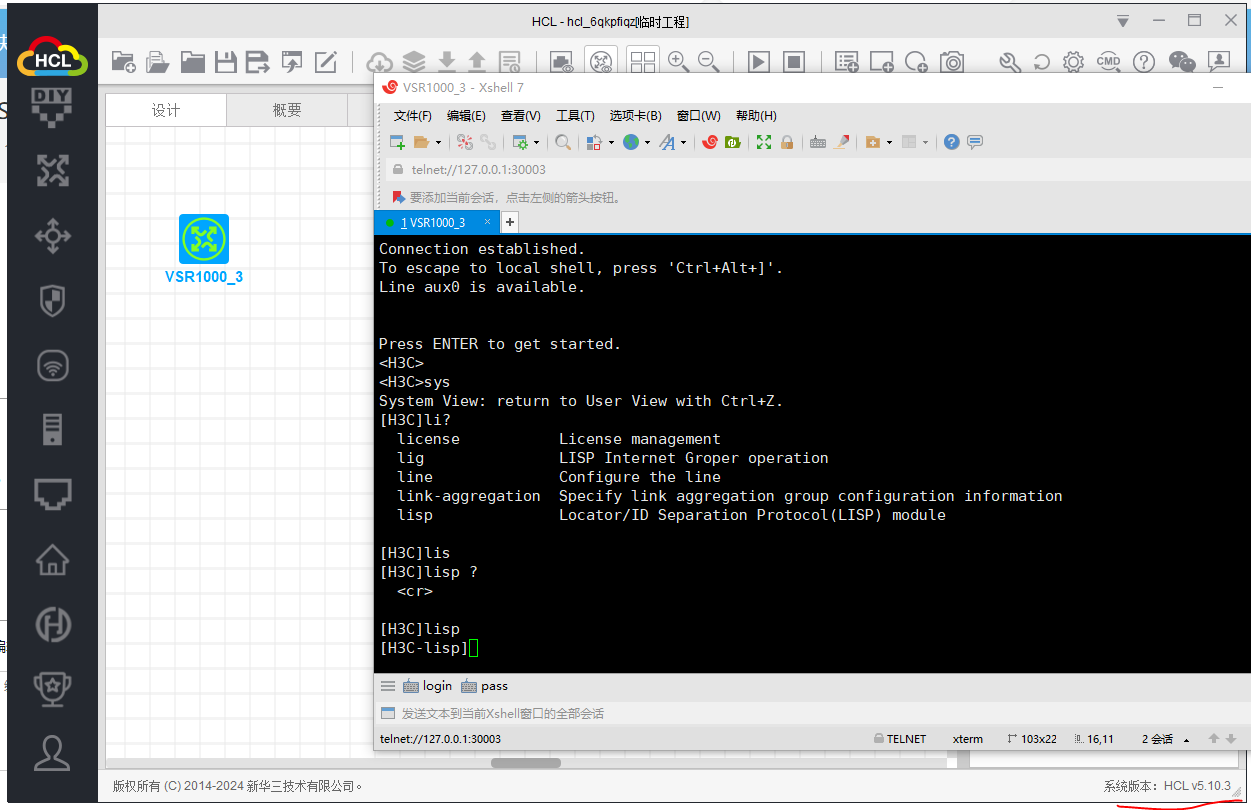The height and width of the screenshot is (810, 1251).
Task: Click the Xshell lock screen padlock icon
Action: [787, 142]
